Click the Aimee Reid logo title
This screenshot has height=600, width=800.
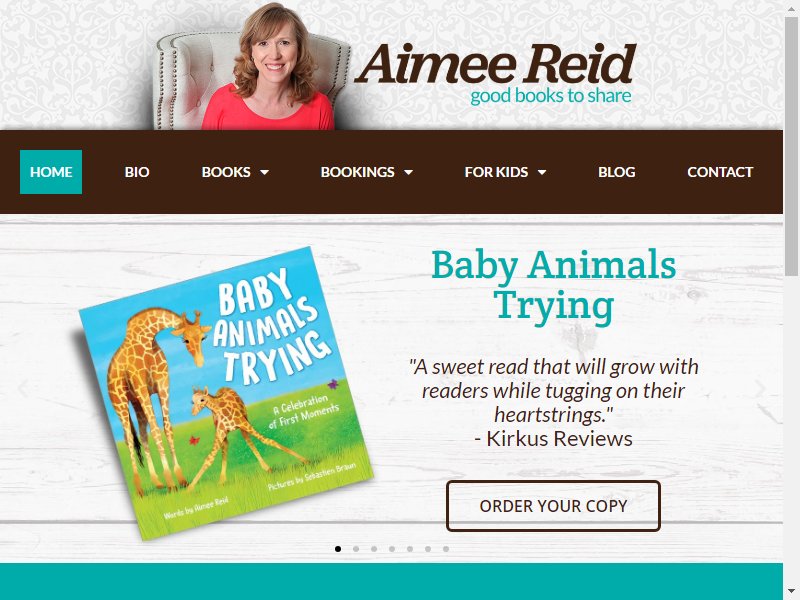pos(495,64)
